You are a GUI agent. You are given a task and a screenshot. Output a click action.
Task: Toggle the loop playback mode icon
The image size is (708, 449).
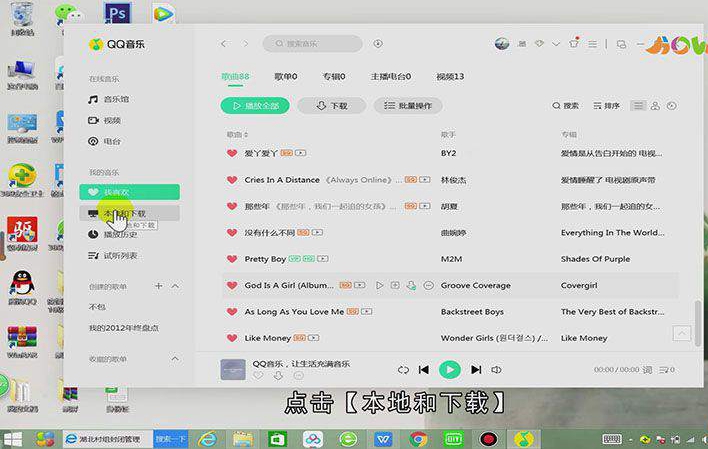(403, 370)
